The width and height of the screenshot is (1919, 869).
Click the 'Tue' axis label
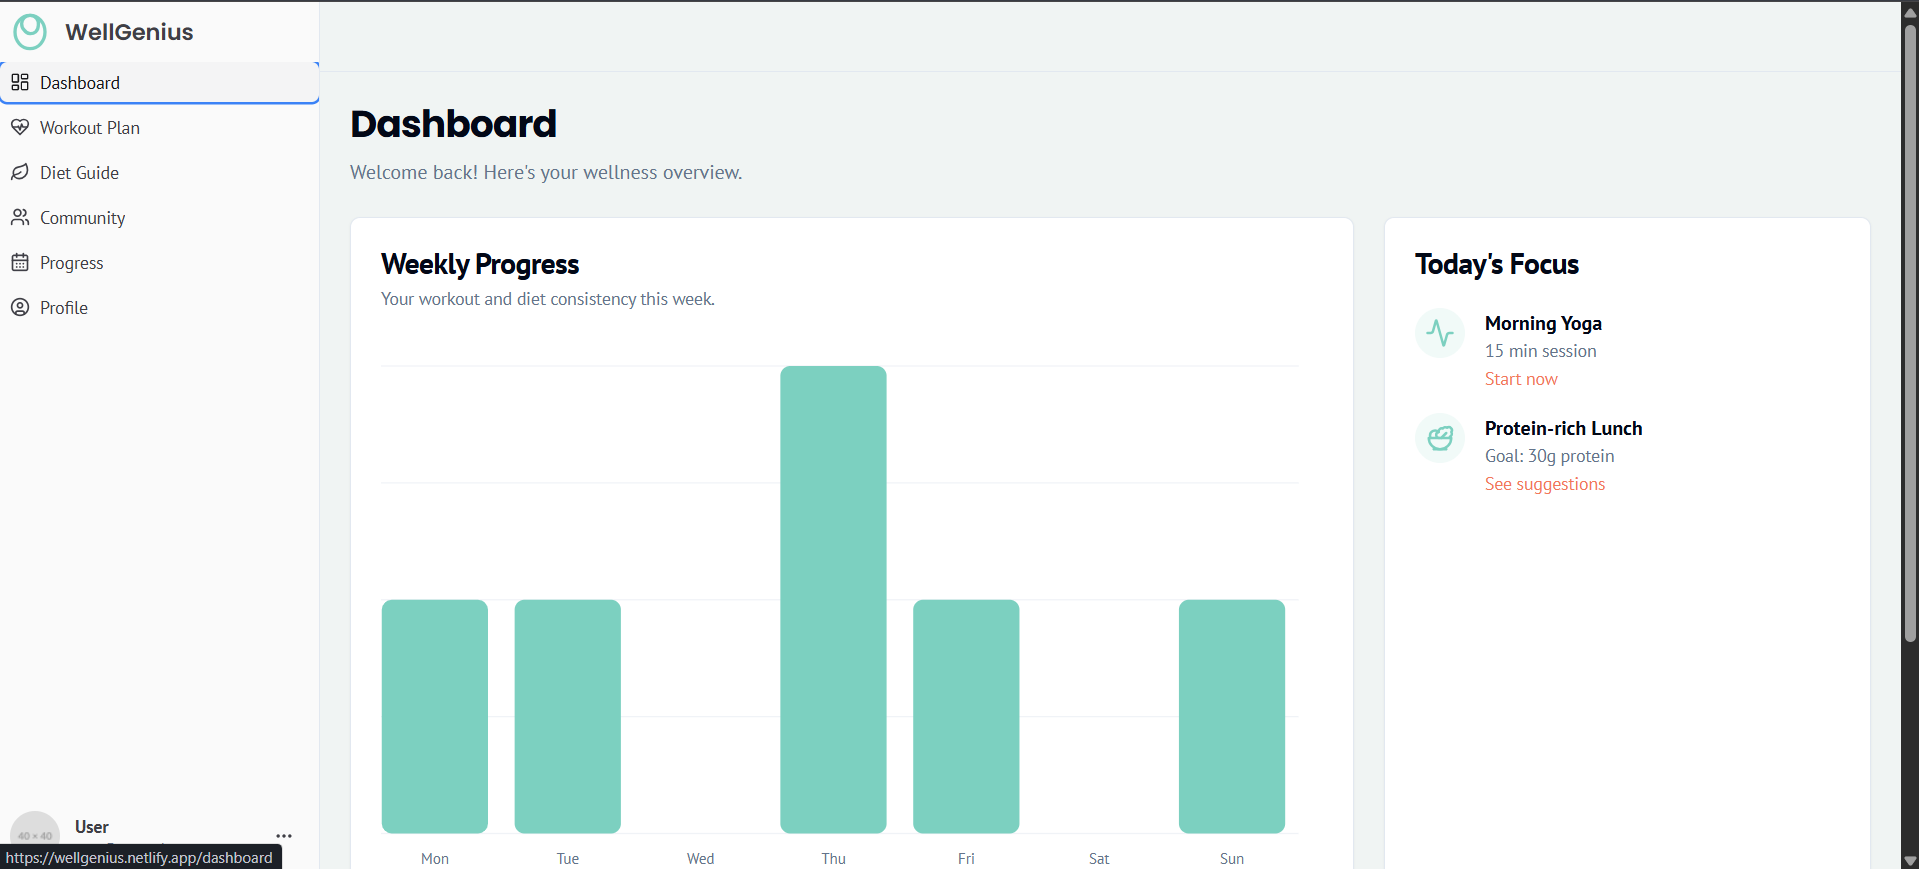click(568, 859)
